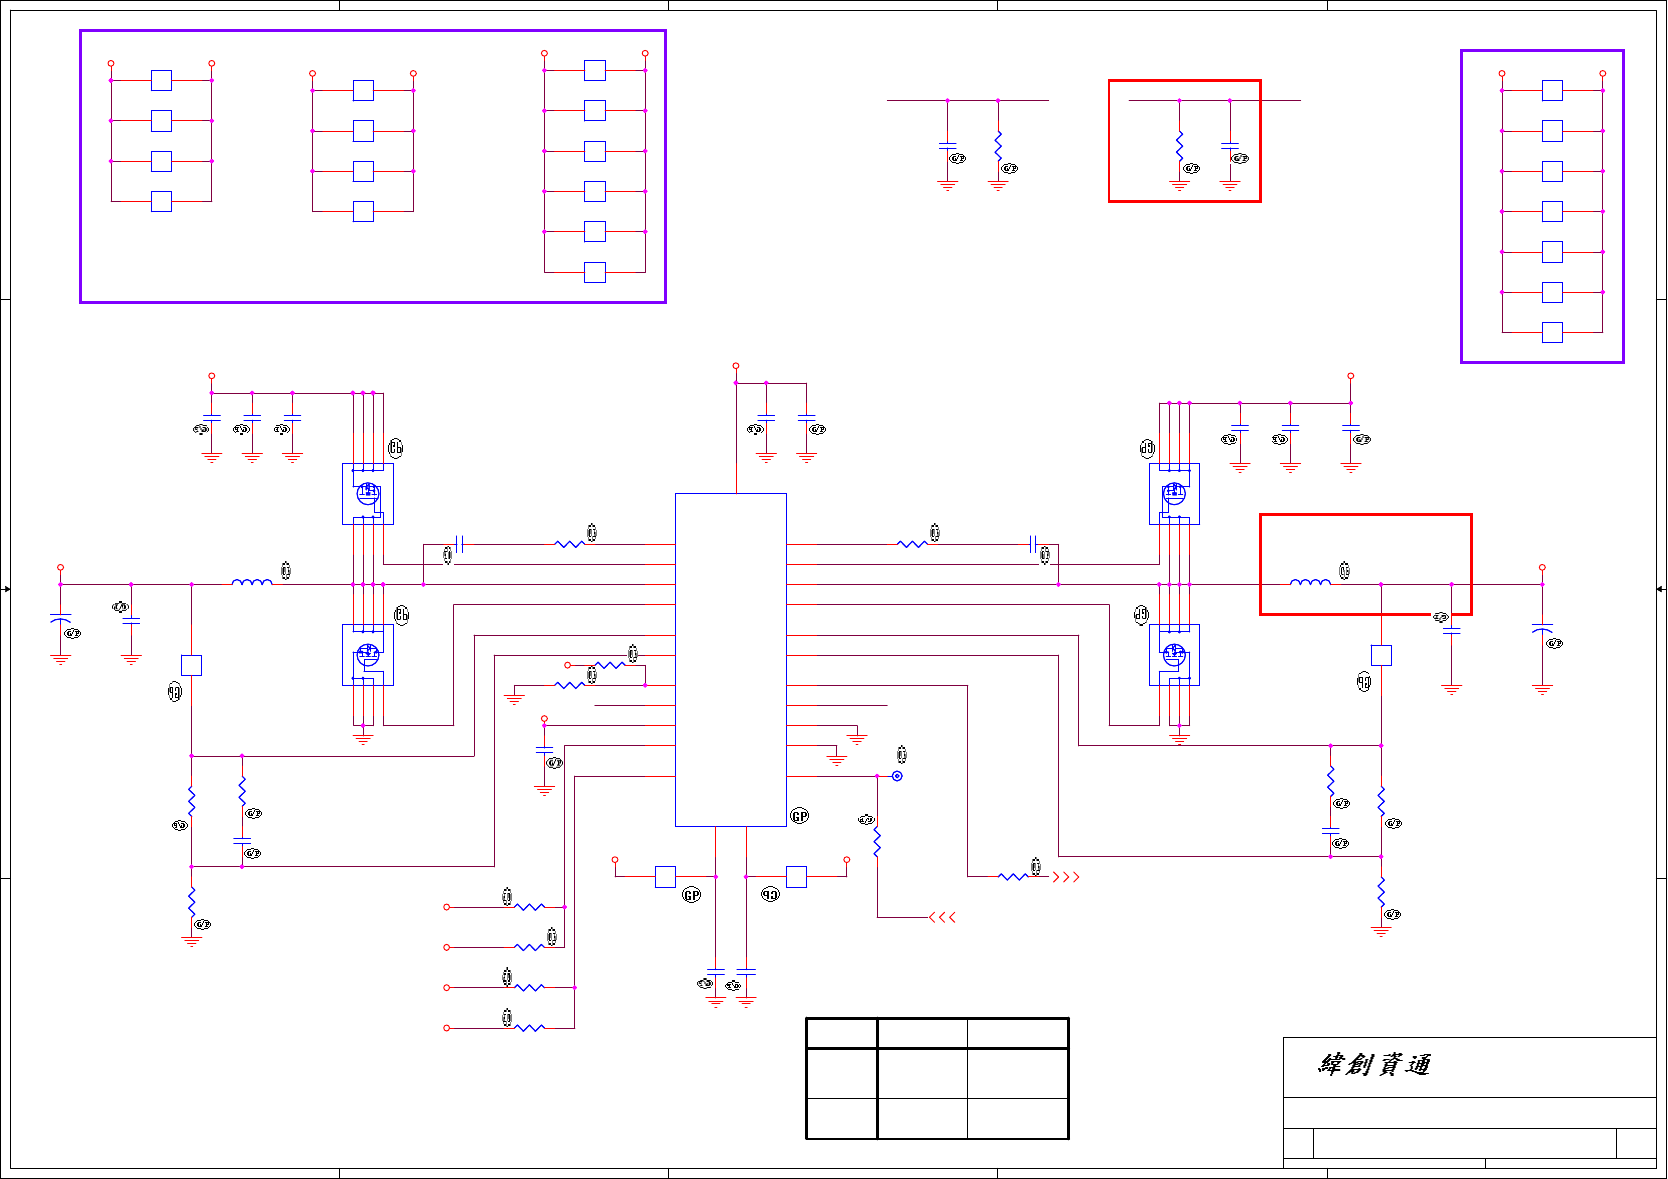This screenshot has width=1668, height=1179.
Task: Select top box of six-box column in left purple frame
Action: point(595,70)
